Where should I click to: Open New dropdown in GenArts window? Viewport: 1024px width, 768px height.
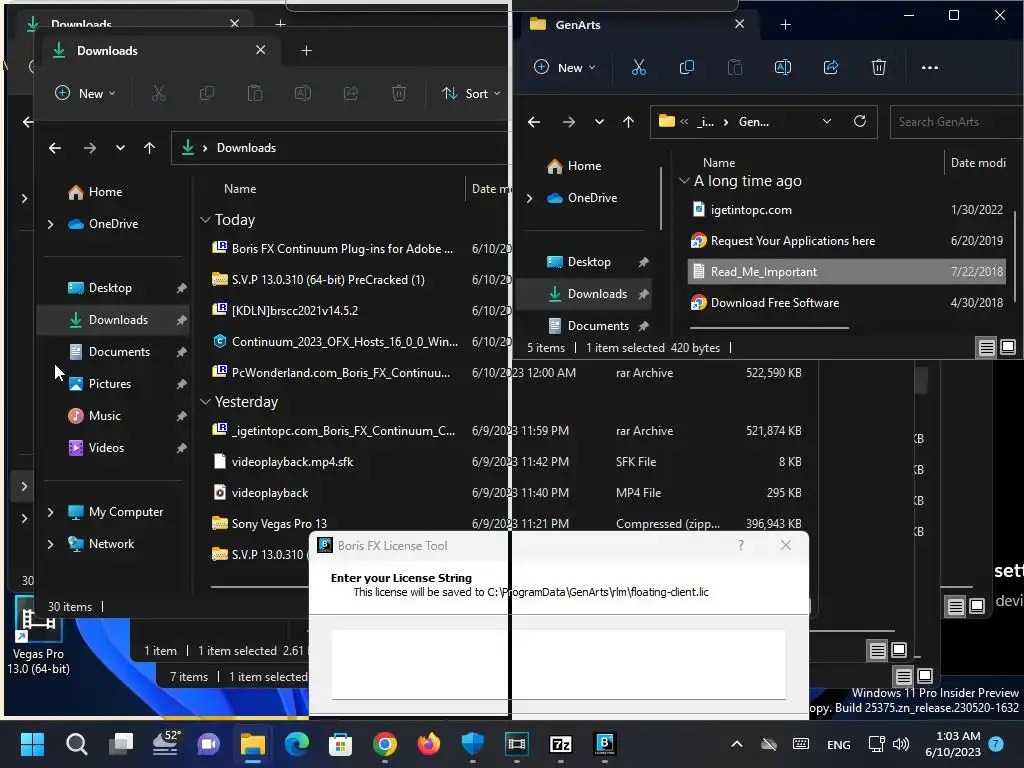[565, 67]
